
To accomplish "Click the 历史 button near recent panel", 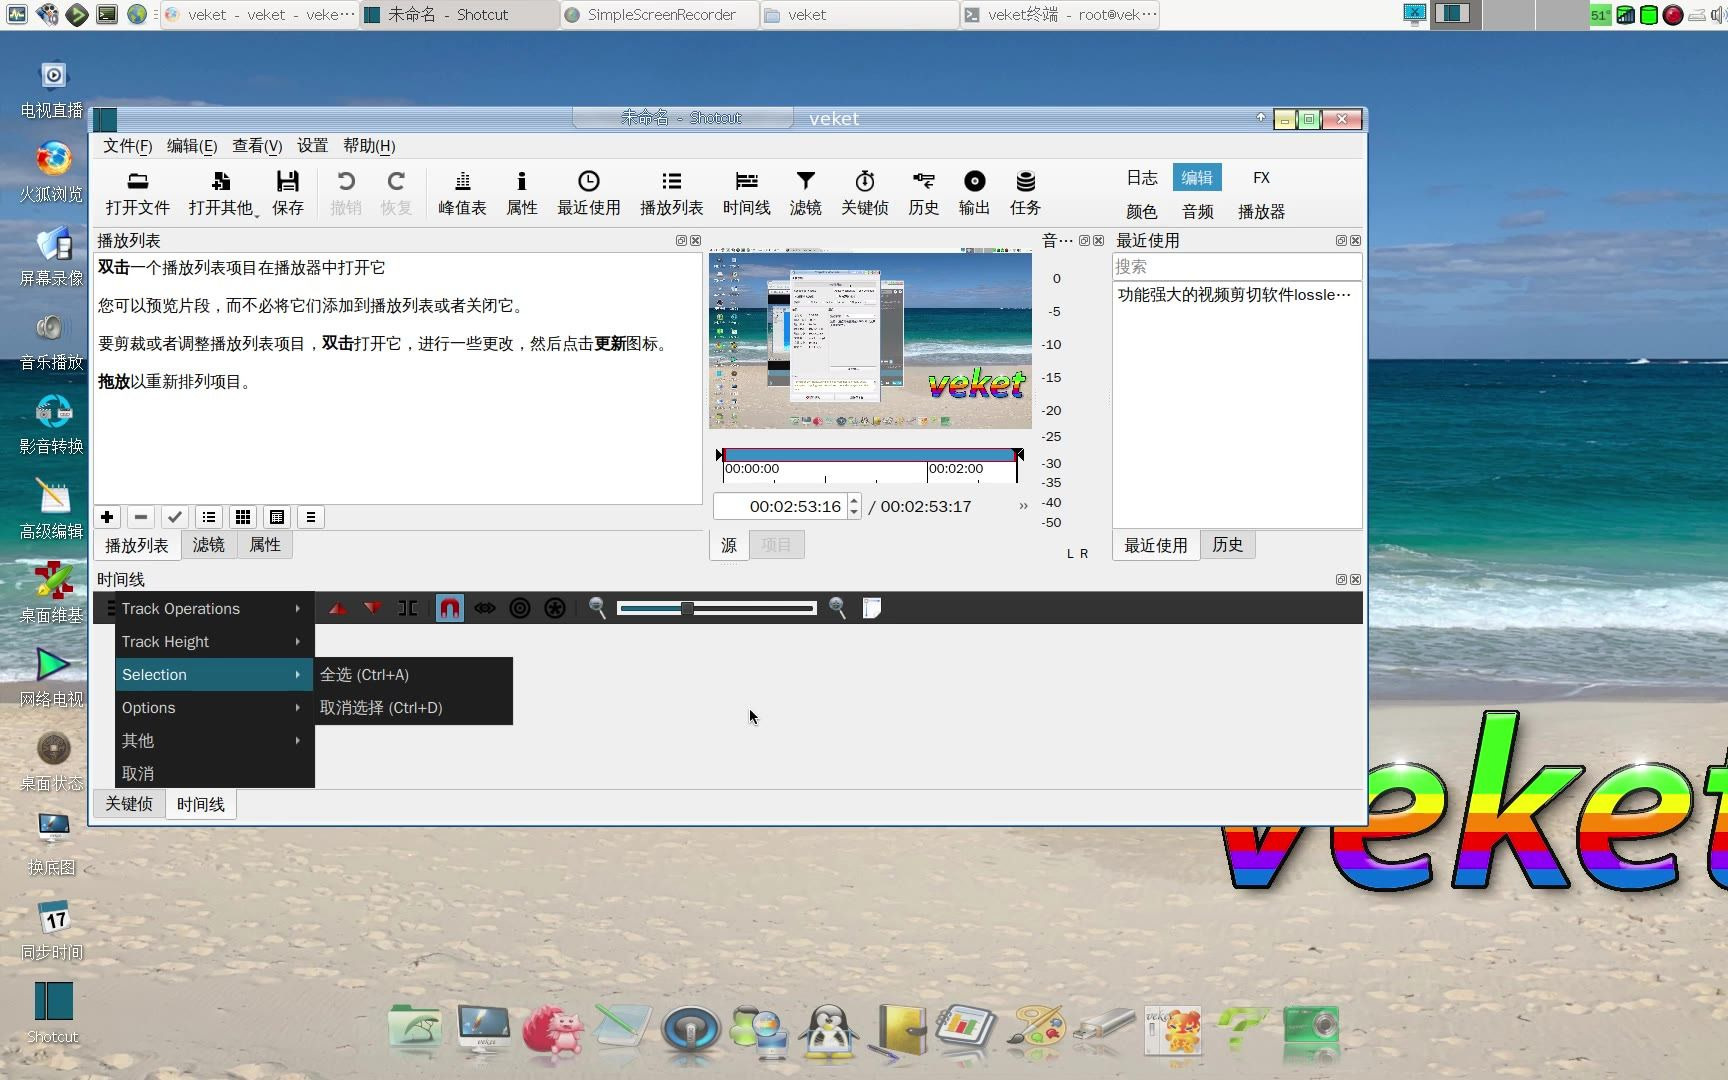I will pyautogui.click(x=1228, y=544).
